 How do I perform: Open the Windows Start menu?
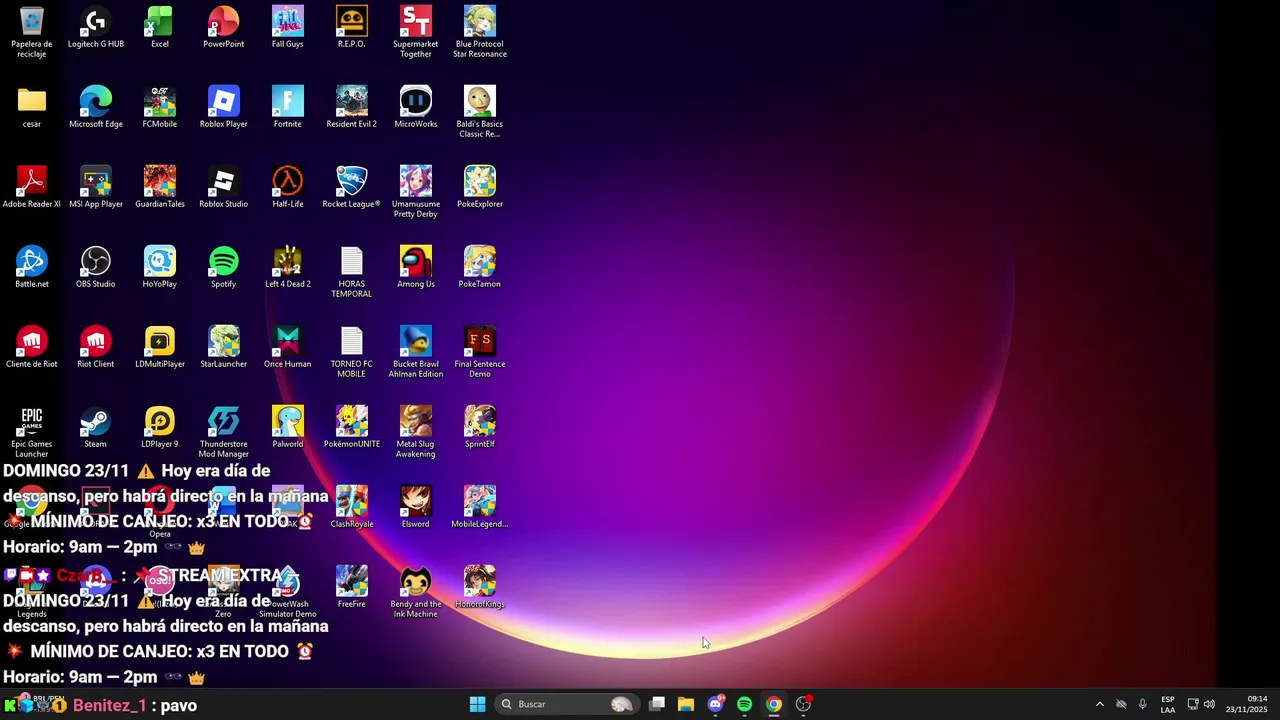coord(477,704)
